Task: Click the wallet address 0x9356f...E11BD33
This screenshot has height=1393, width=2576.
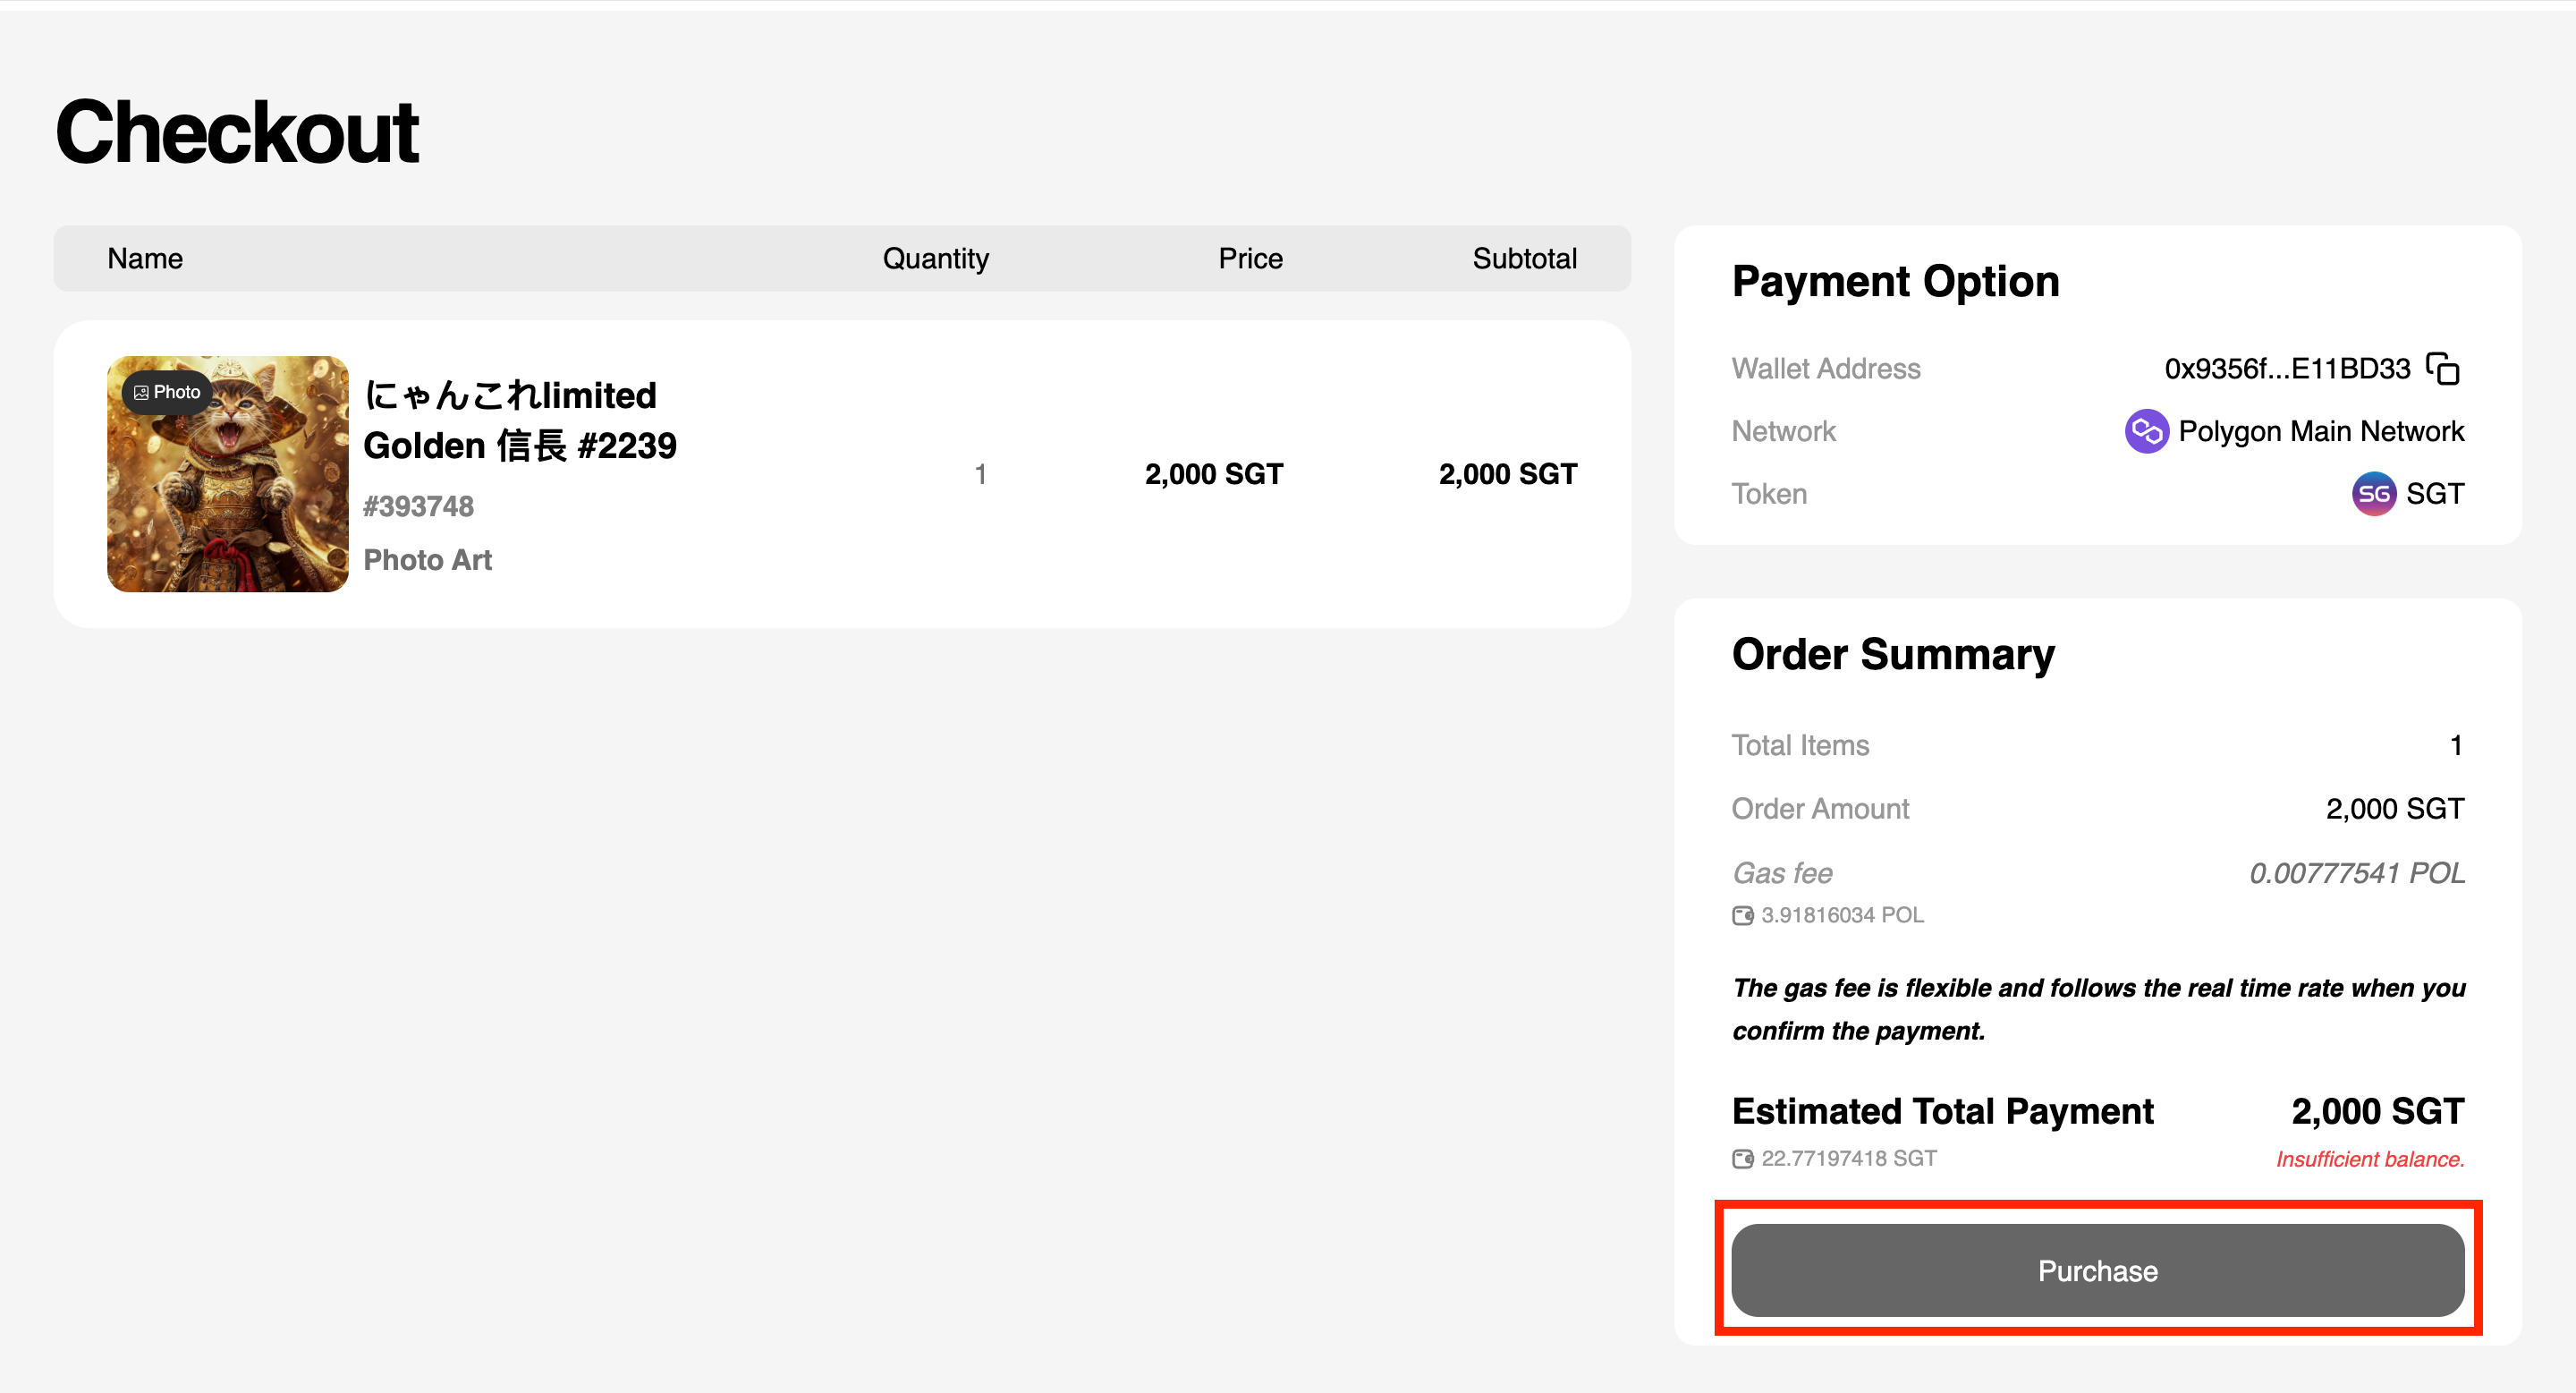Action: (2287, 368)
